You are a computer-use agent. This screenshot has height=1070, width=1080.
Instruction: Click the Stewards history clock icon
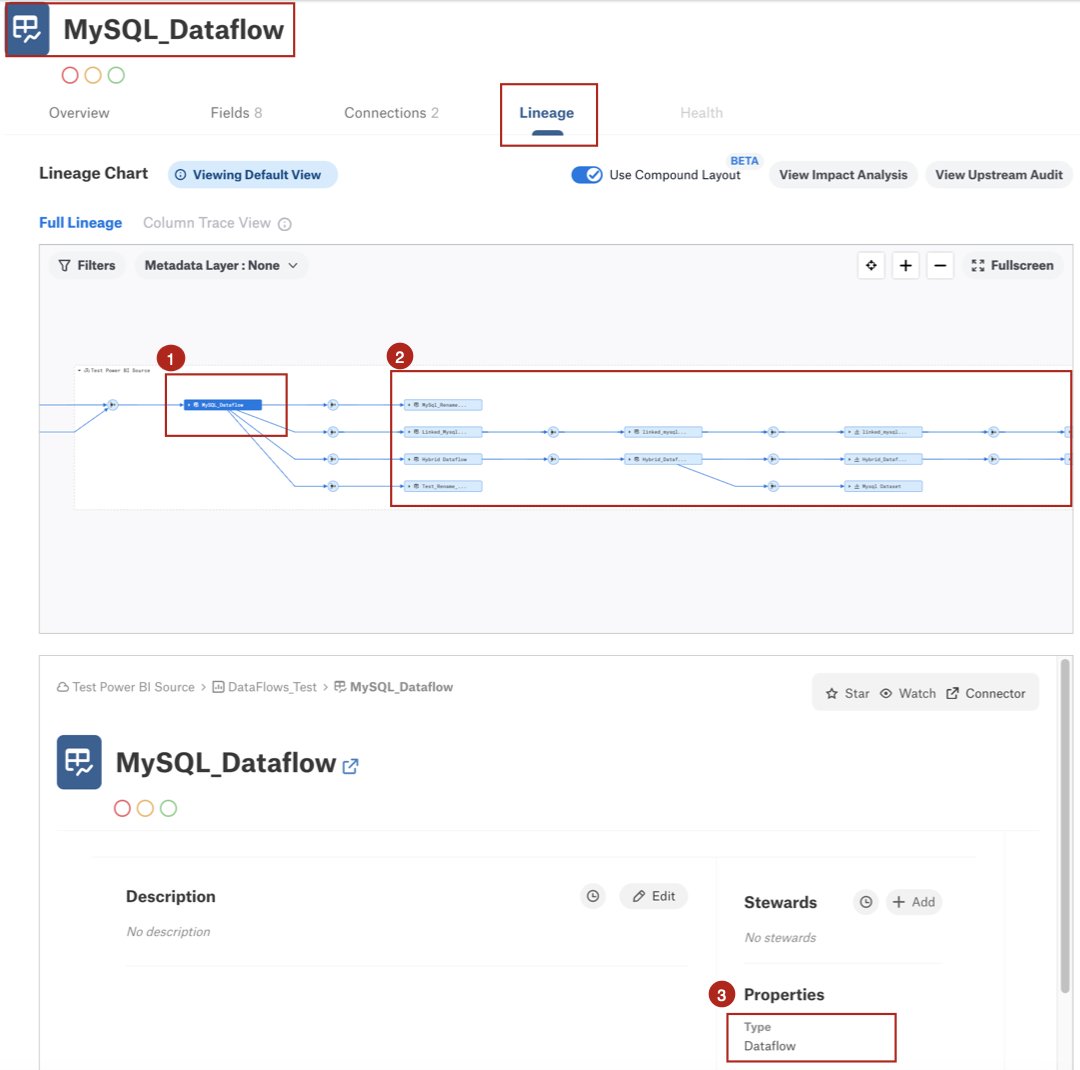(866, 902)
